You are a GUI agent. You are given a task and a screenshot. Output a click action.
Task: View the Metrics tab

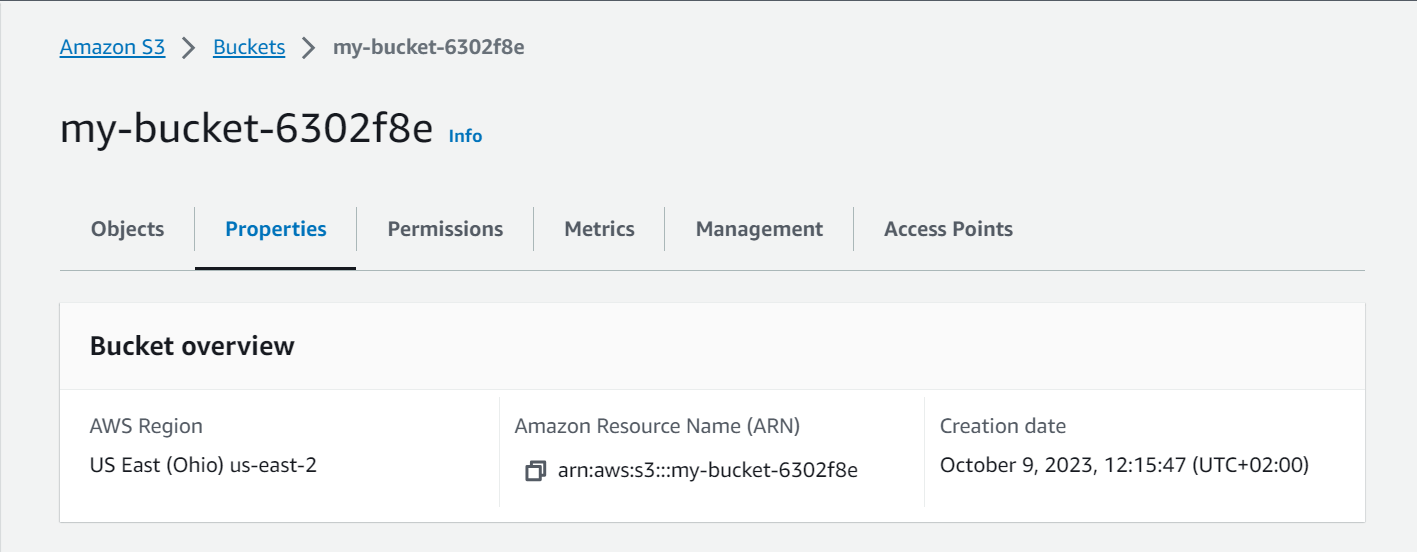tap(599, 229)
